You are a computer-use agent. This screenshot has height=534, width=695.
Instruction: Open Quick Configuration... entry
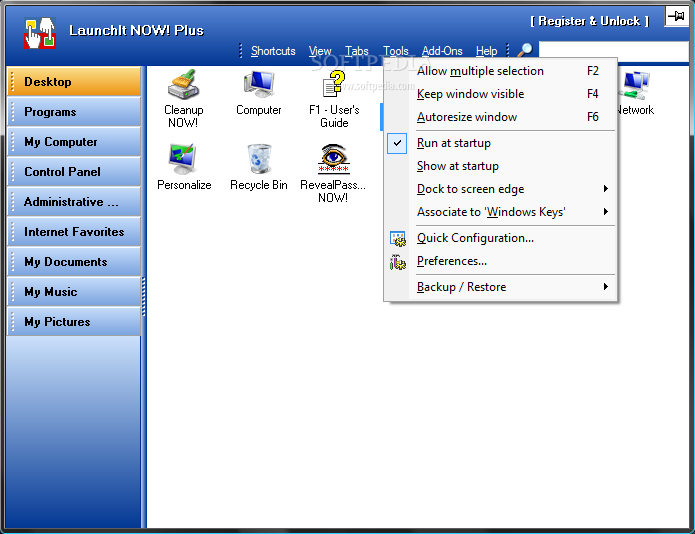(x=500, y=238)
